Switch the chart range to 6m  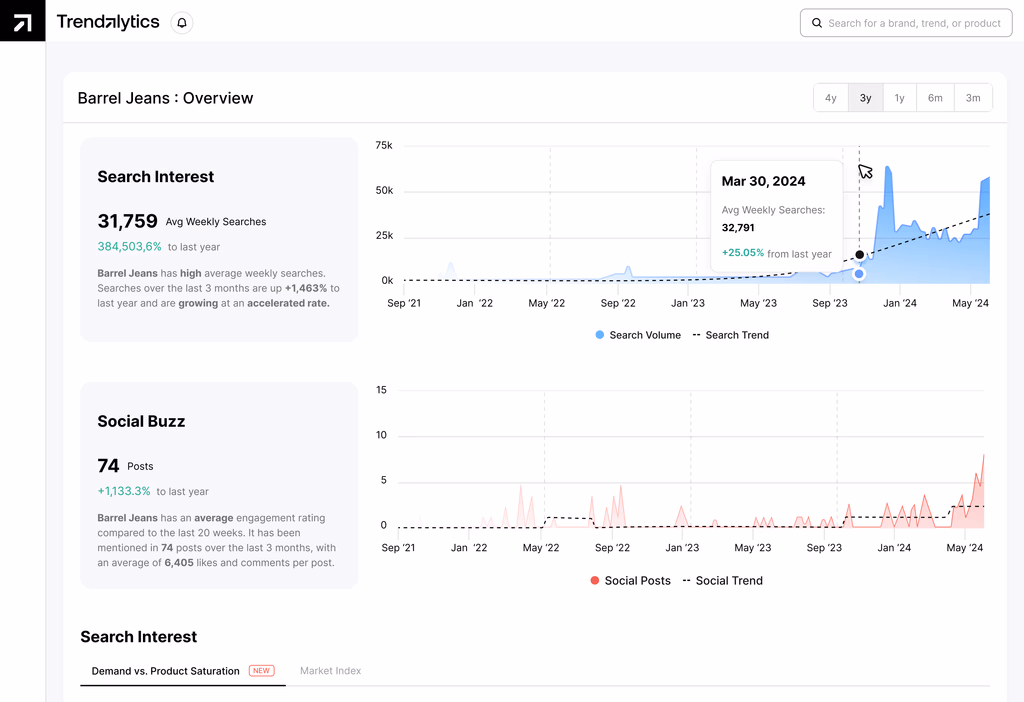935,98
